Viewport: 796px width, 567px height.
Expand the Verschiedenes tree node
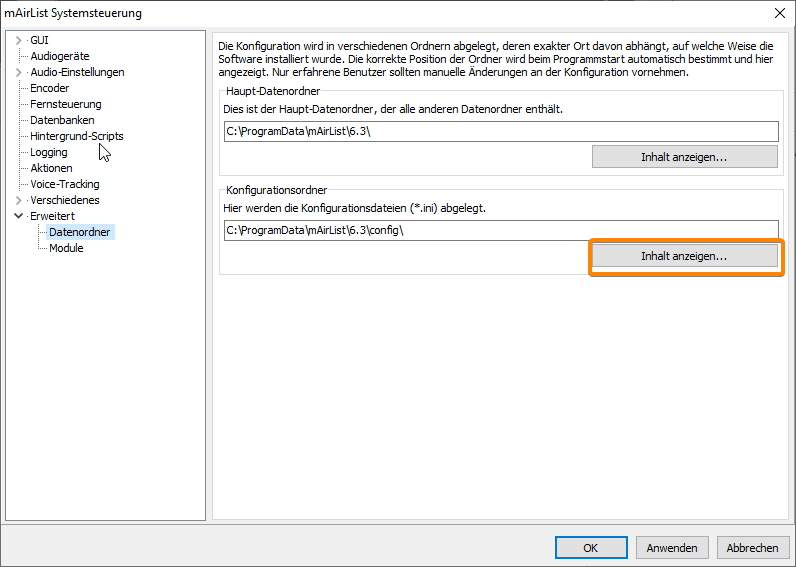(x=18, y=200)
